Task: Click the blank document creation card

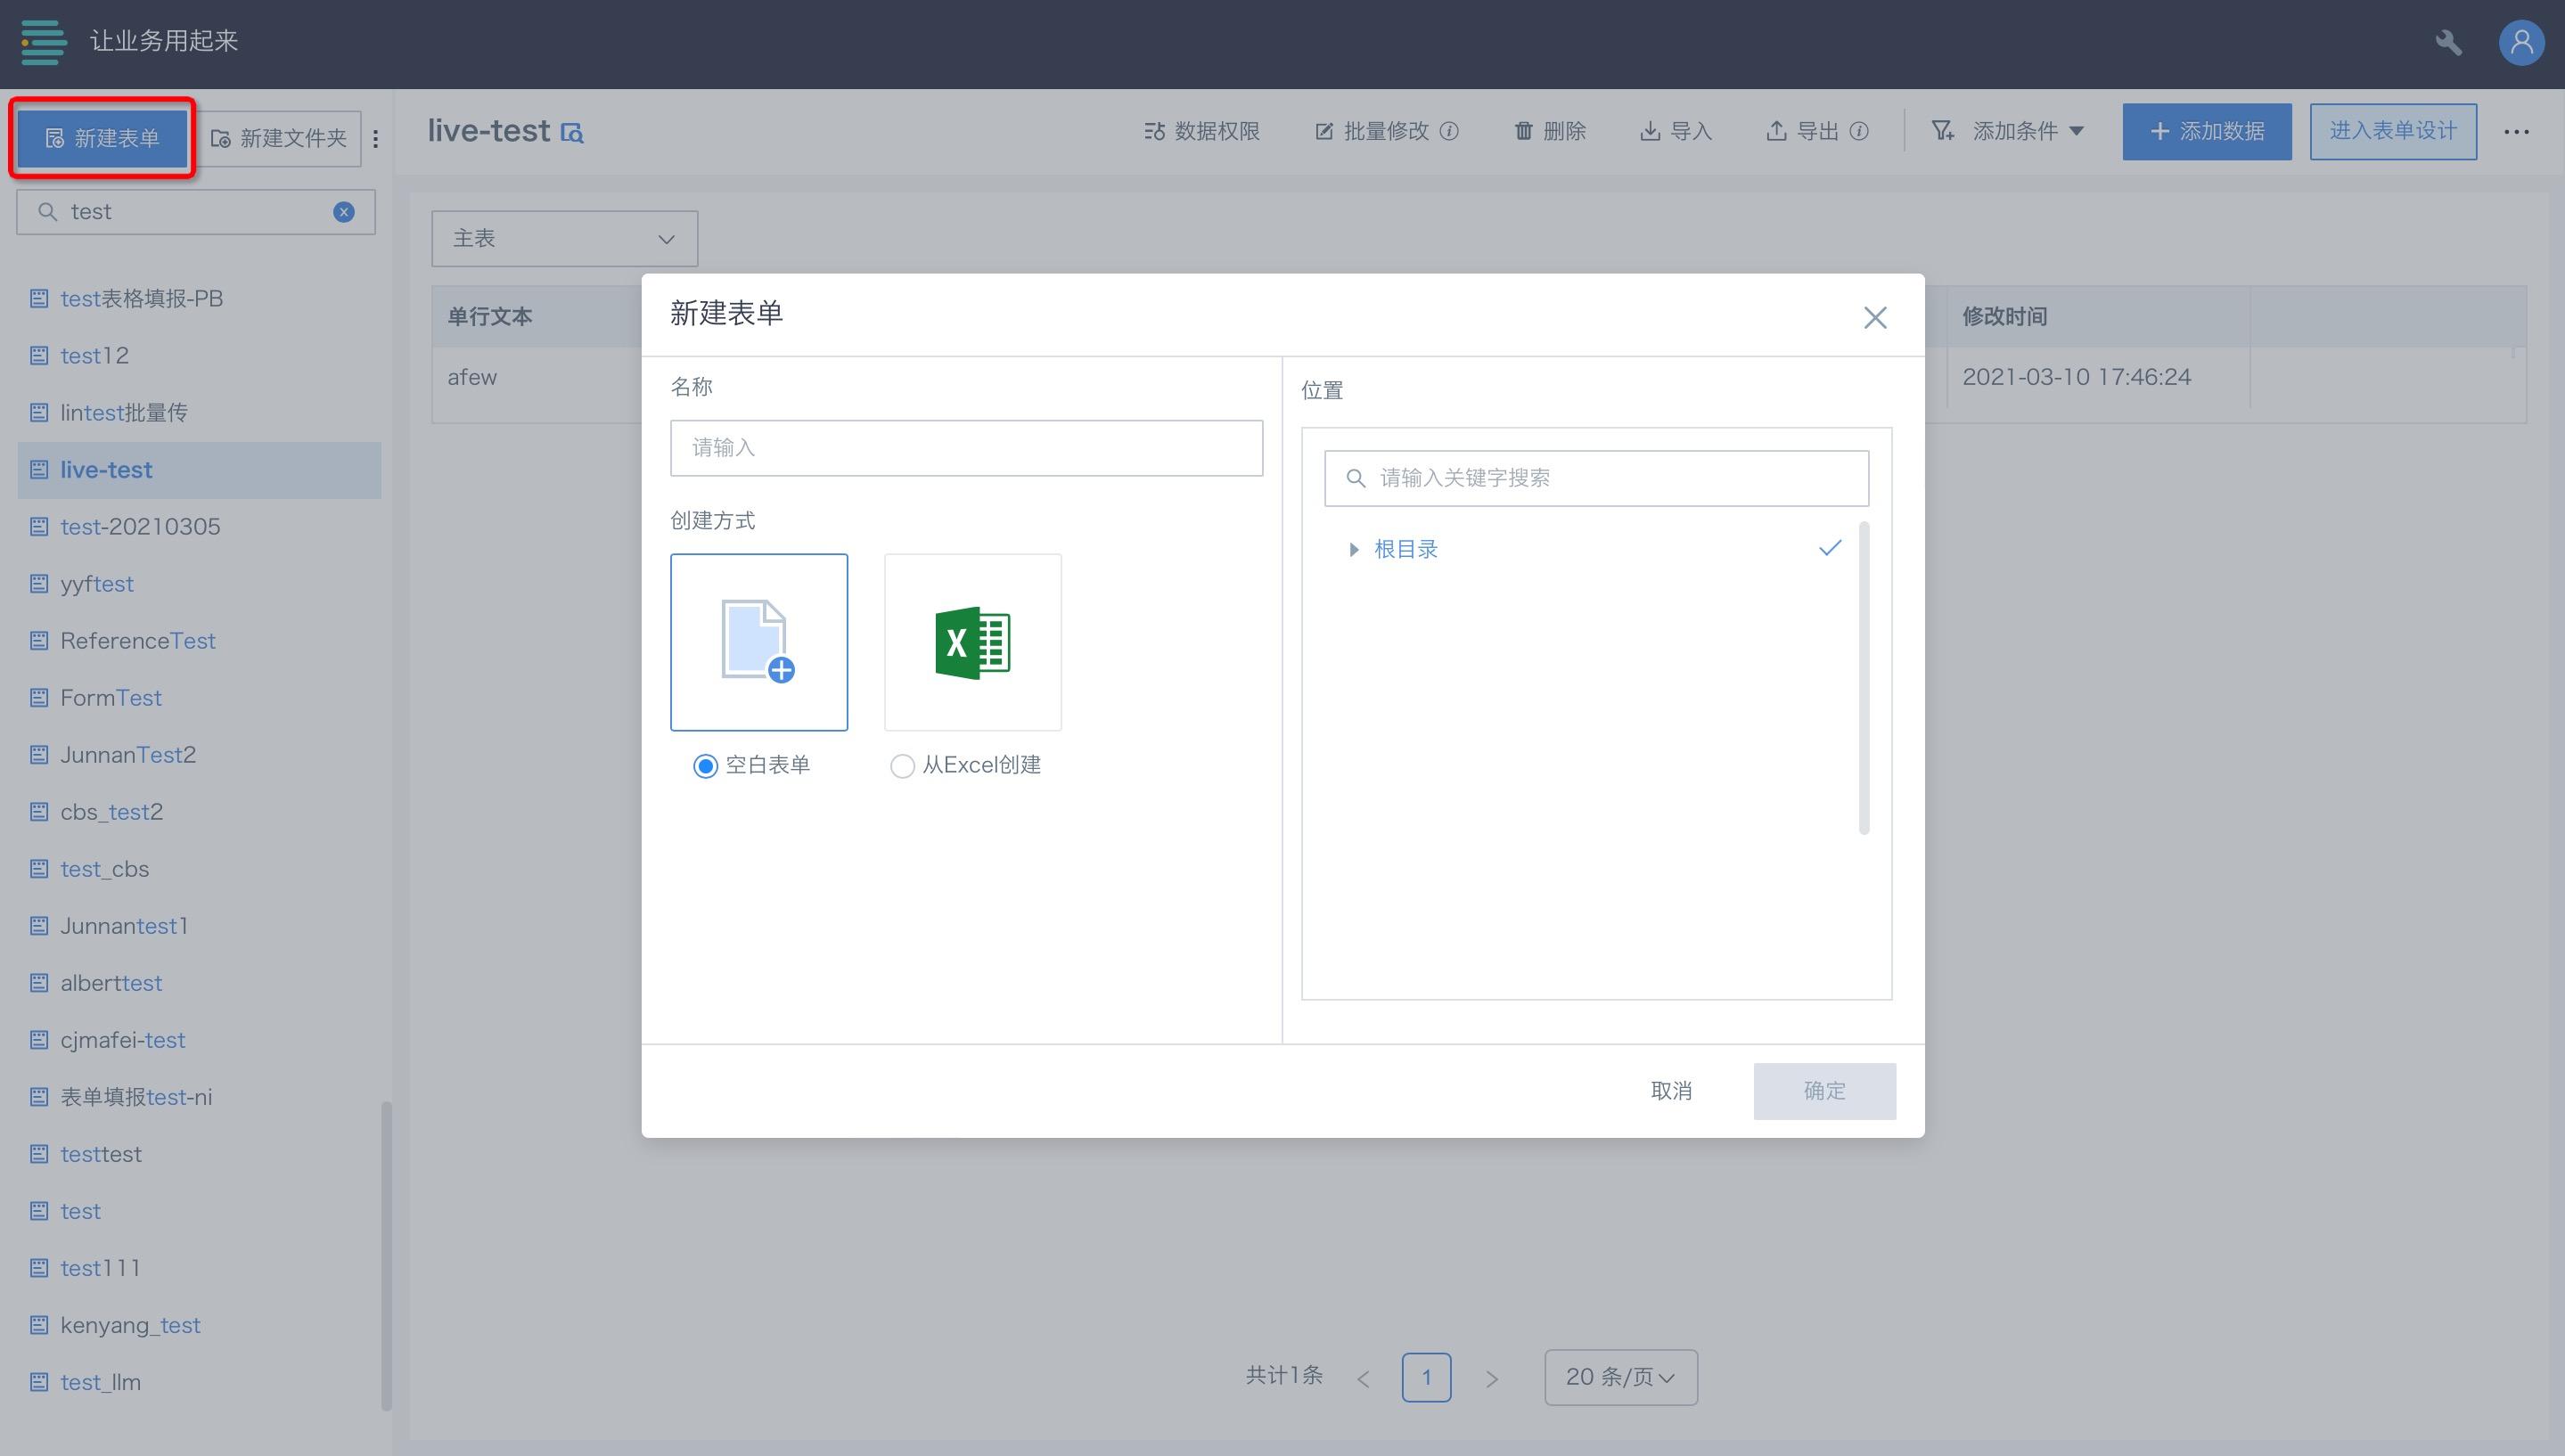Action: pos(759,642)
